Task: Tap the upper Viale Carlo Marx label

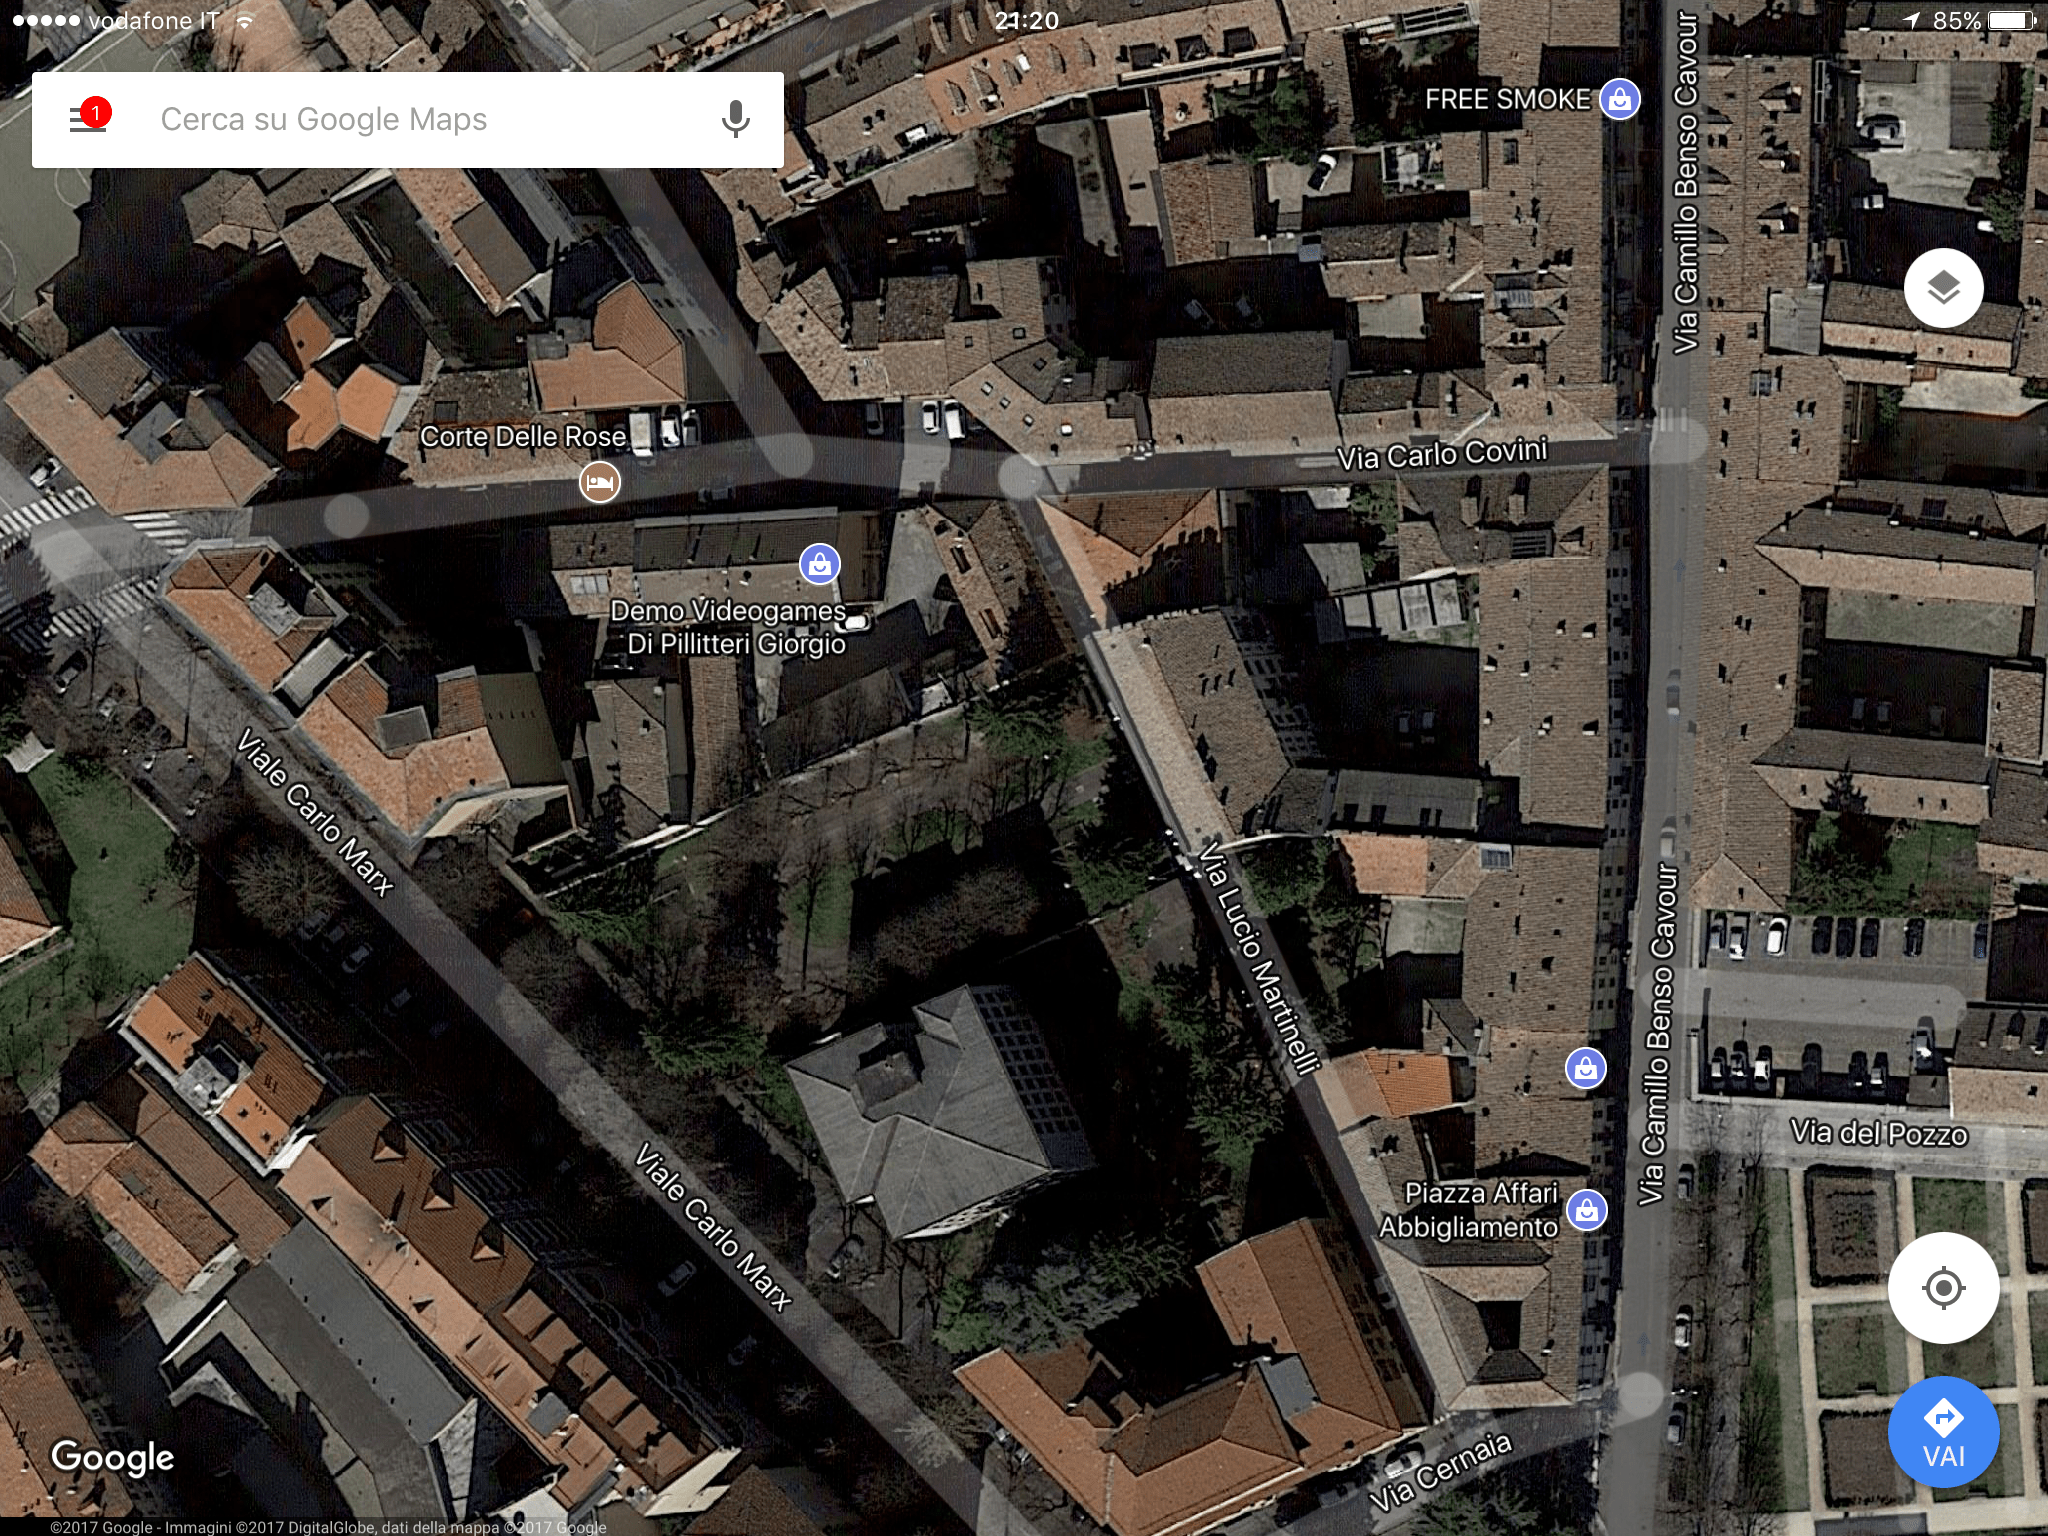Action: 314,811
